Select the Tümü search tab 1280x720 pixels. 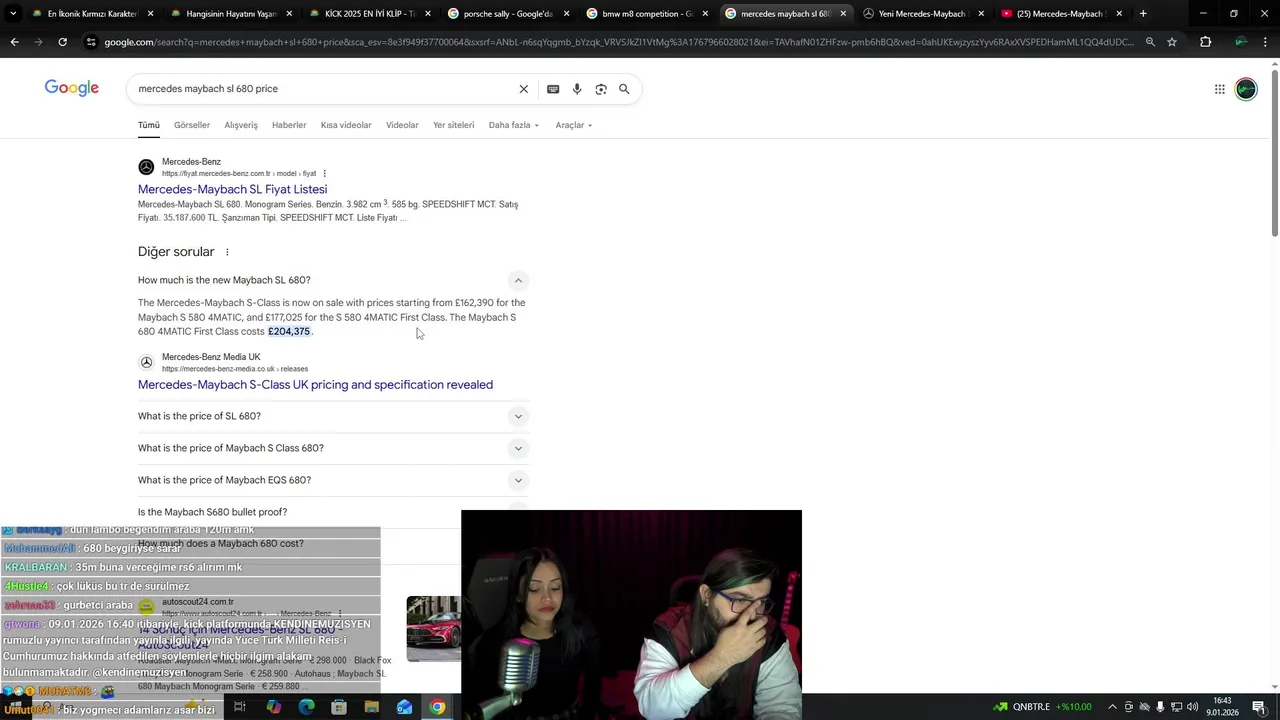click(149, 125)
